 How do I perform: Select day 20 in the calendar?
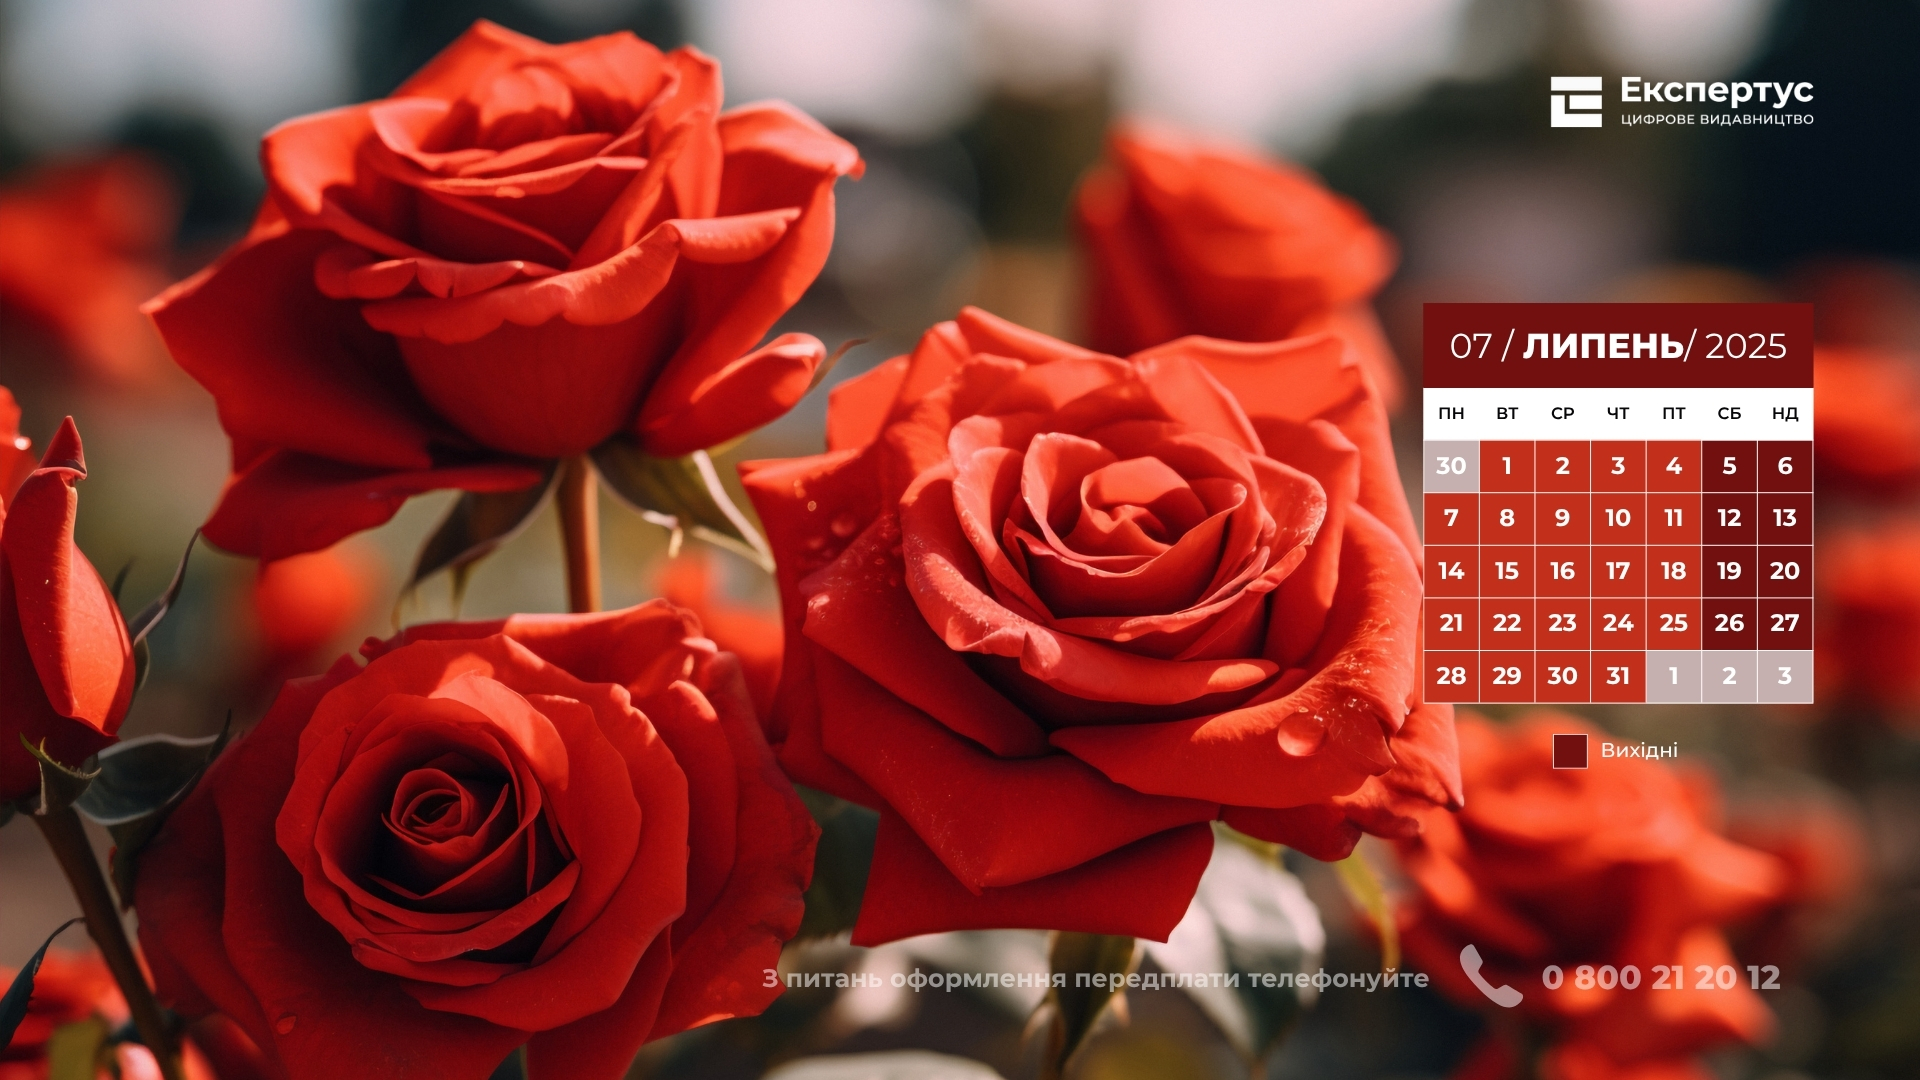pyautogui.click(x=1785, y=571)
